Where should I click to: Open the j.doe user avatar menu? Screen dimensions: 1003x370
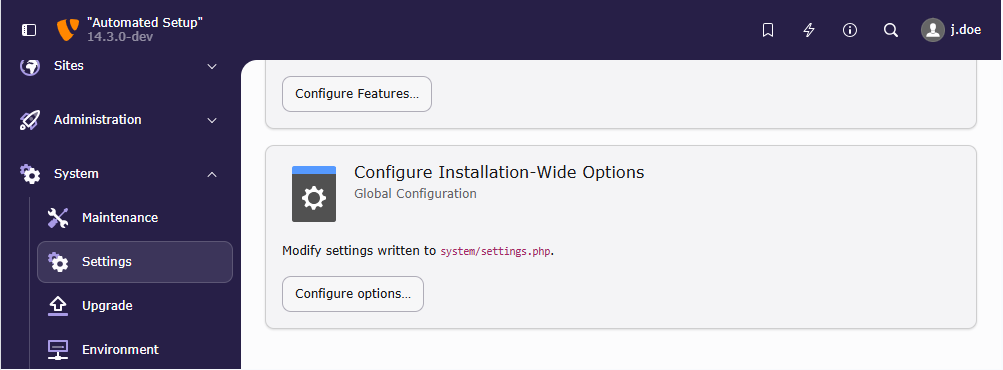(951, 30)
